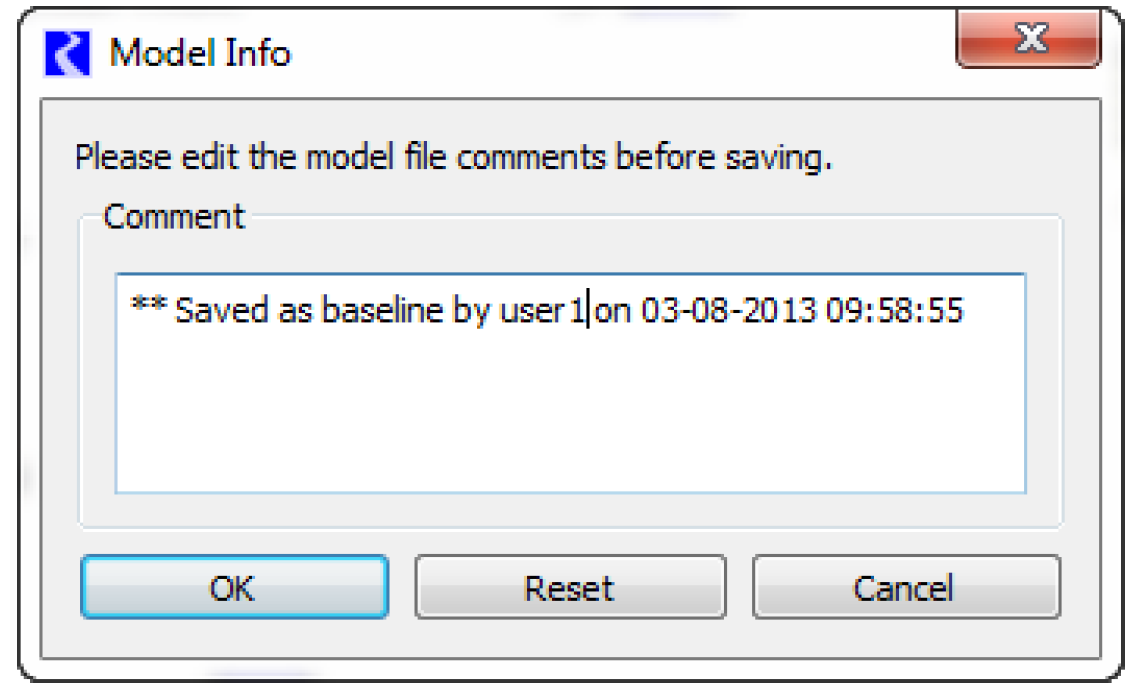Click the word 'as' in the comment

click(291, 310)
